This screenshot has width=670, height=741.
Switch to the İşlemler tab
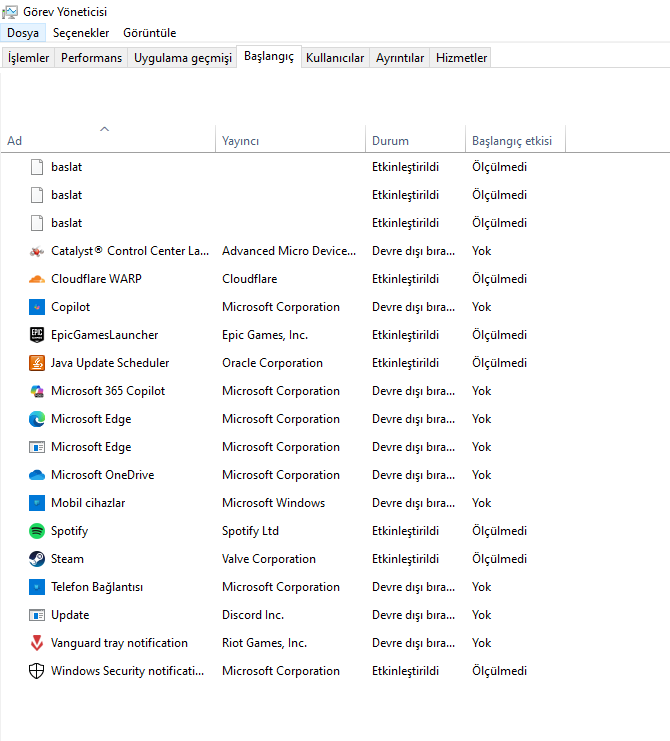click(28, 58)
